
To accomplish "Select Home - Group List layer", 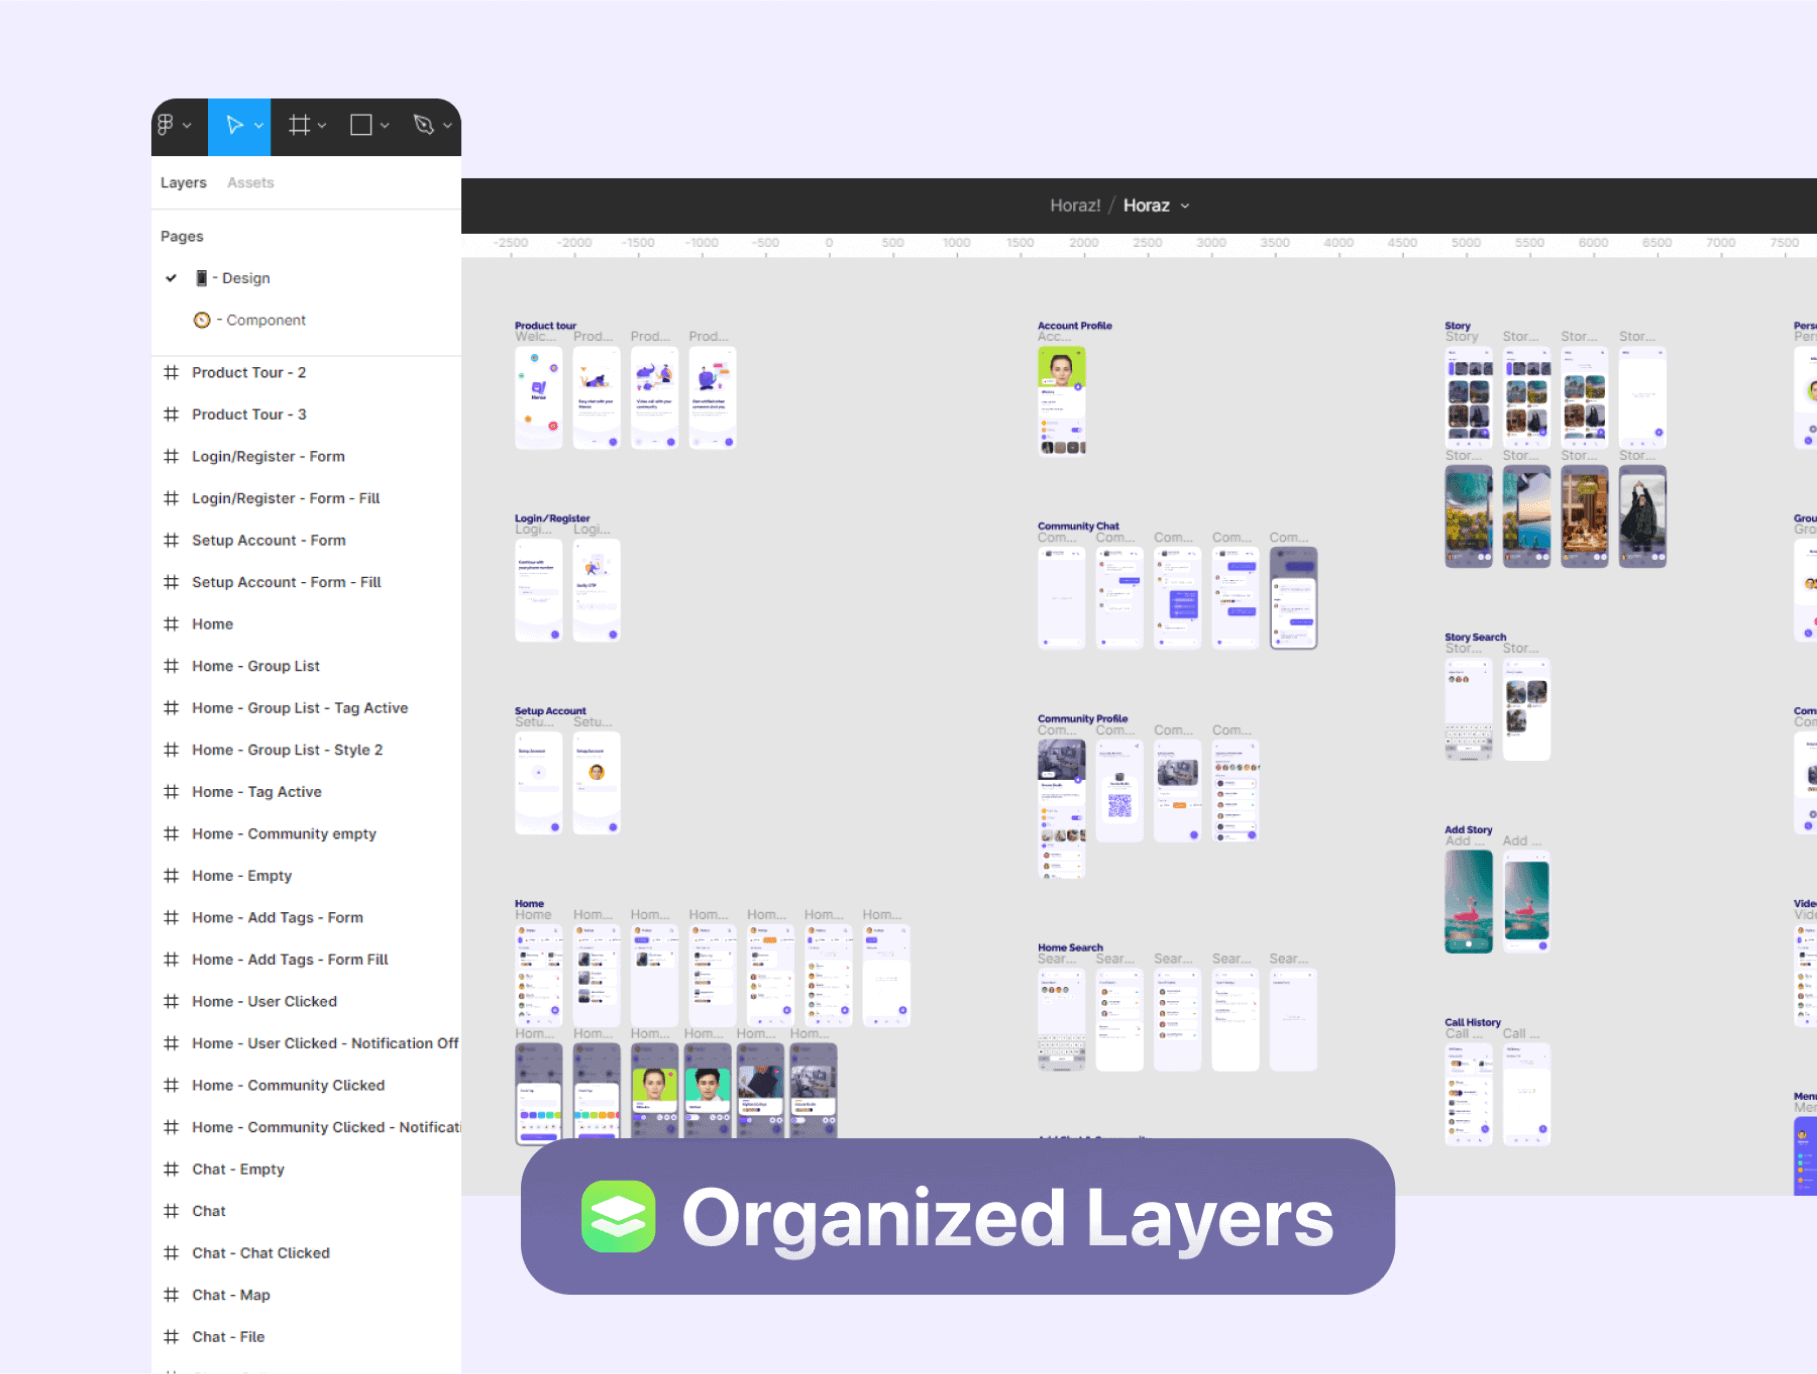I will pyautogui.click(x=256, y=666).
